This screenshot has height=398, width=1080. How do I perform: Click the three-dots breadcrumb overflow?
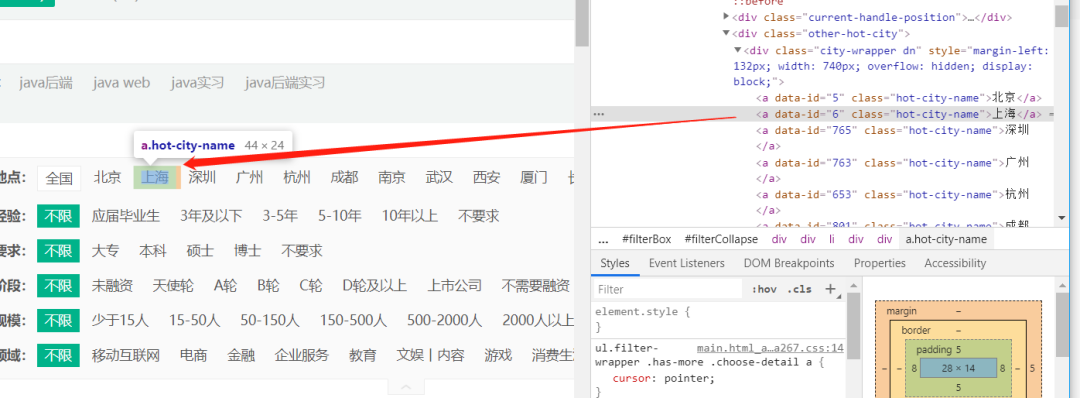coord(603,240)
